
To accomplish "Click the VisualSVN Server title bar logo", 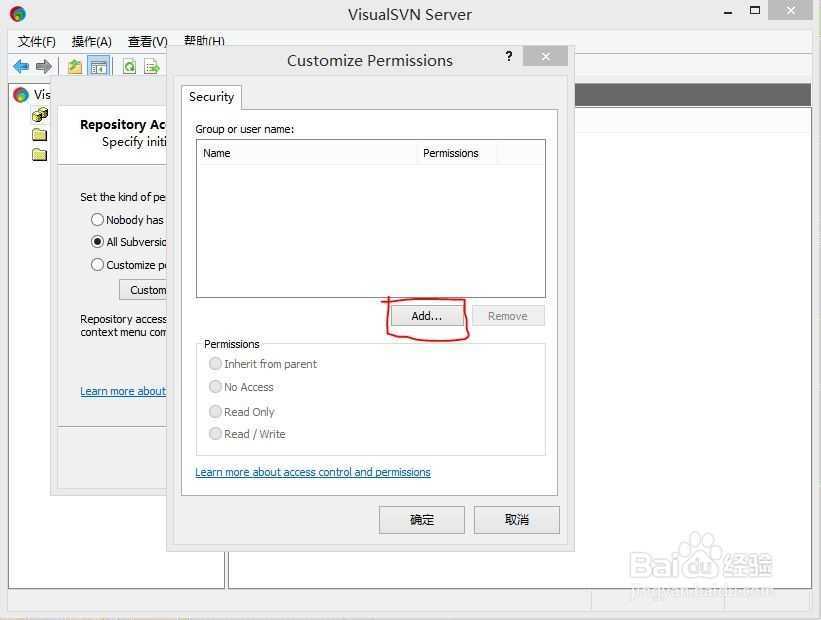I will coord(18,14).
